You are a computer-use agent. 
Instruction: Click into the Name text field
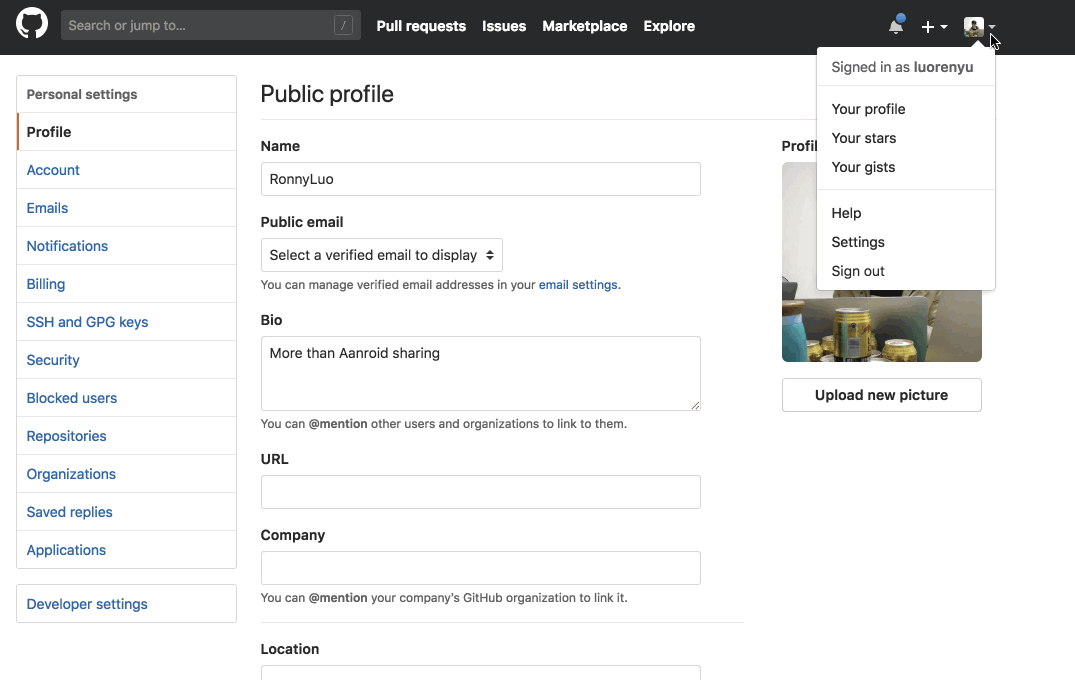pyautogui.click(x=480, y=179)
